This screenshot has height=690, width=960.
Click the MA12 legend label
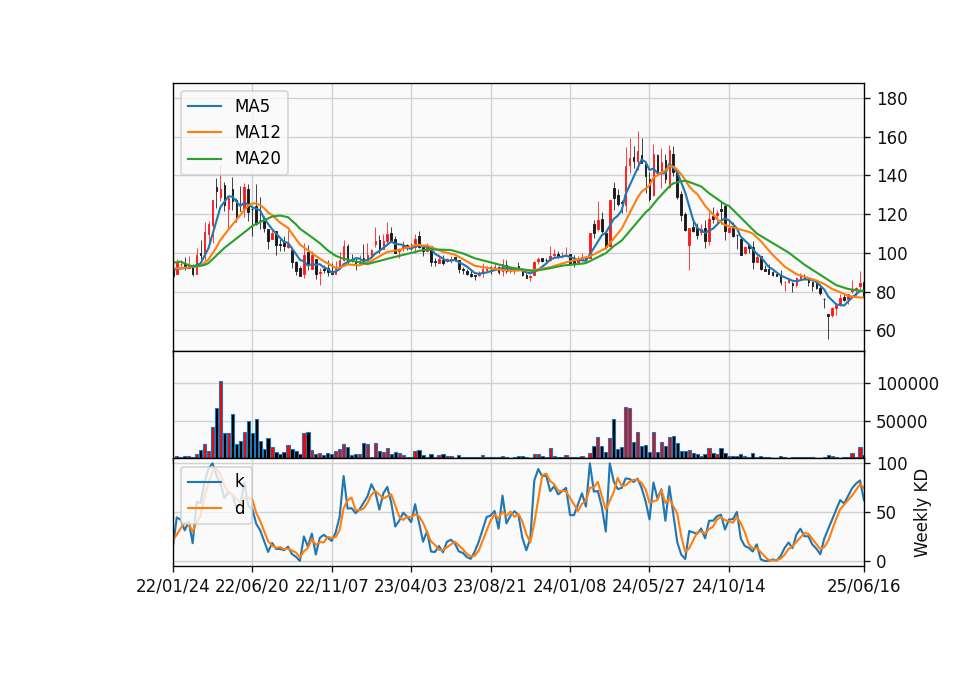257,132
